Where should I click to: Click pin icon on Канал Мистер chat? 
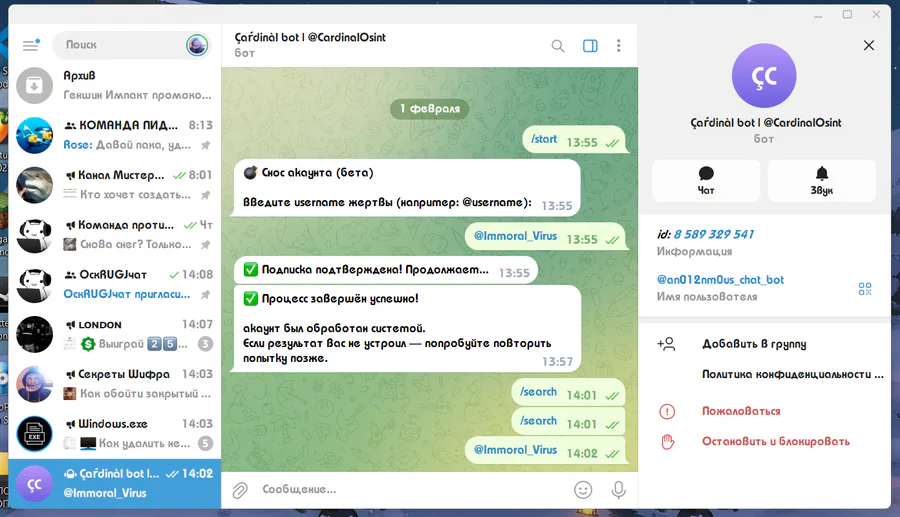tap(205, 195)
